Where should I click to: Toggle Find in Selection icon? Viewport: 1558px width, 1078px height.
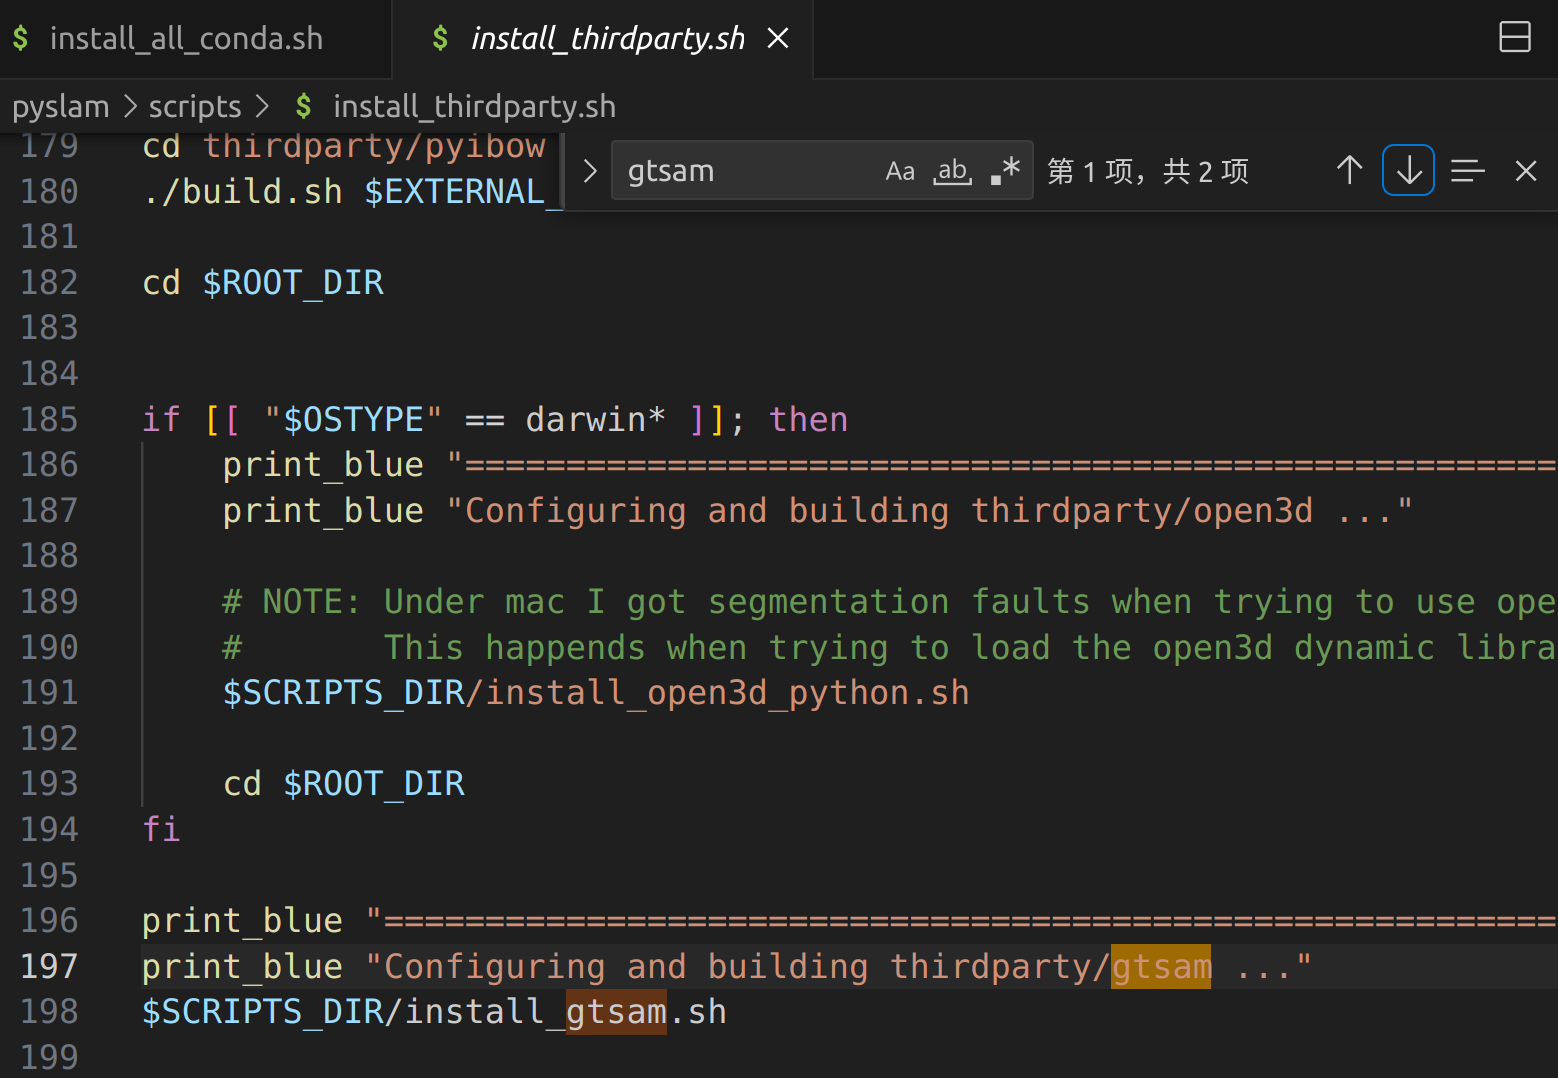pos(1467,171)
